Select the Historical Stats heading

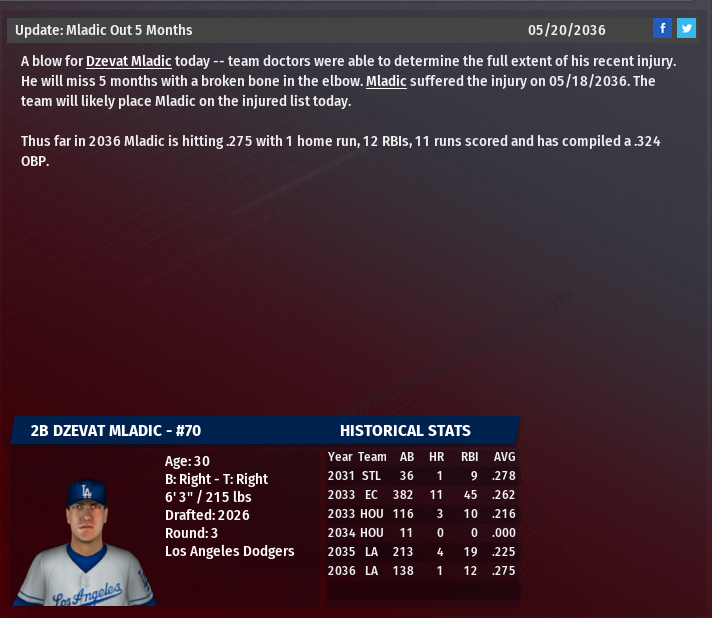[x=405, y=431]
